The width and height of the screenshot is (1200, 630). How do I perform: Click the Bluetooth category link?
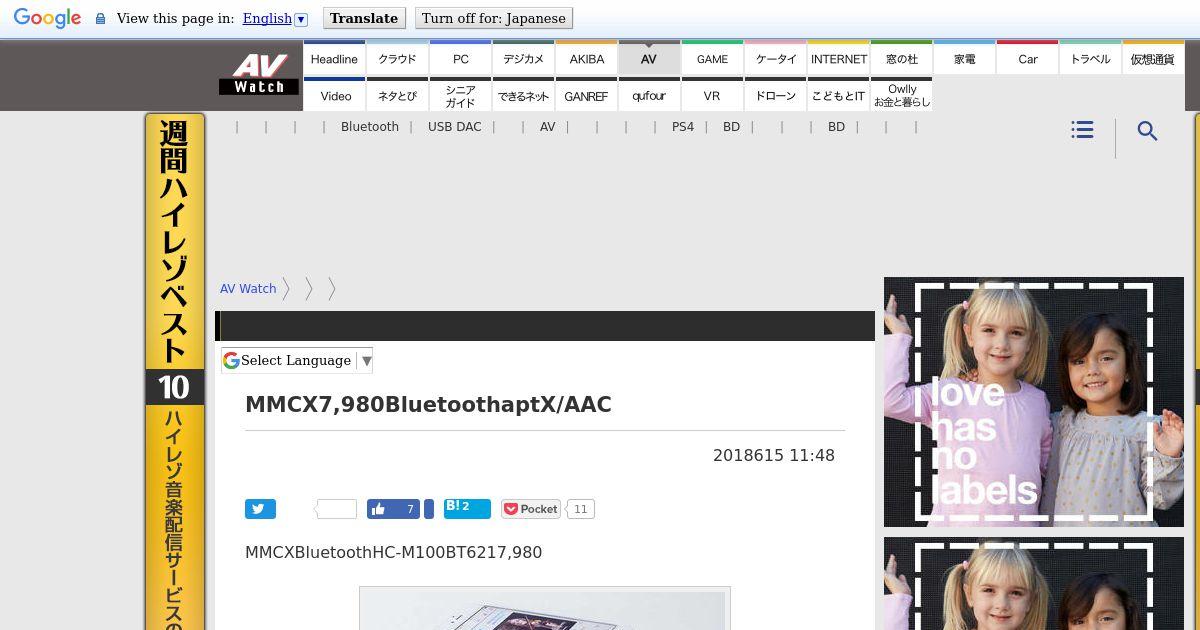[x=370, y=127]
